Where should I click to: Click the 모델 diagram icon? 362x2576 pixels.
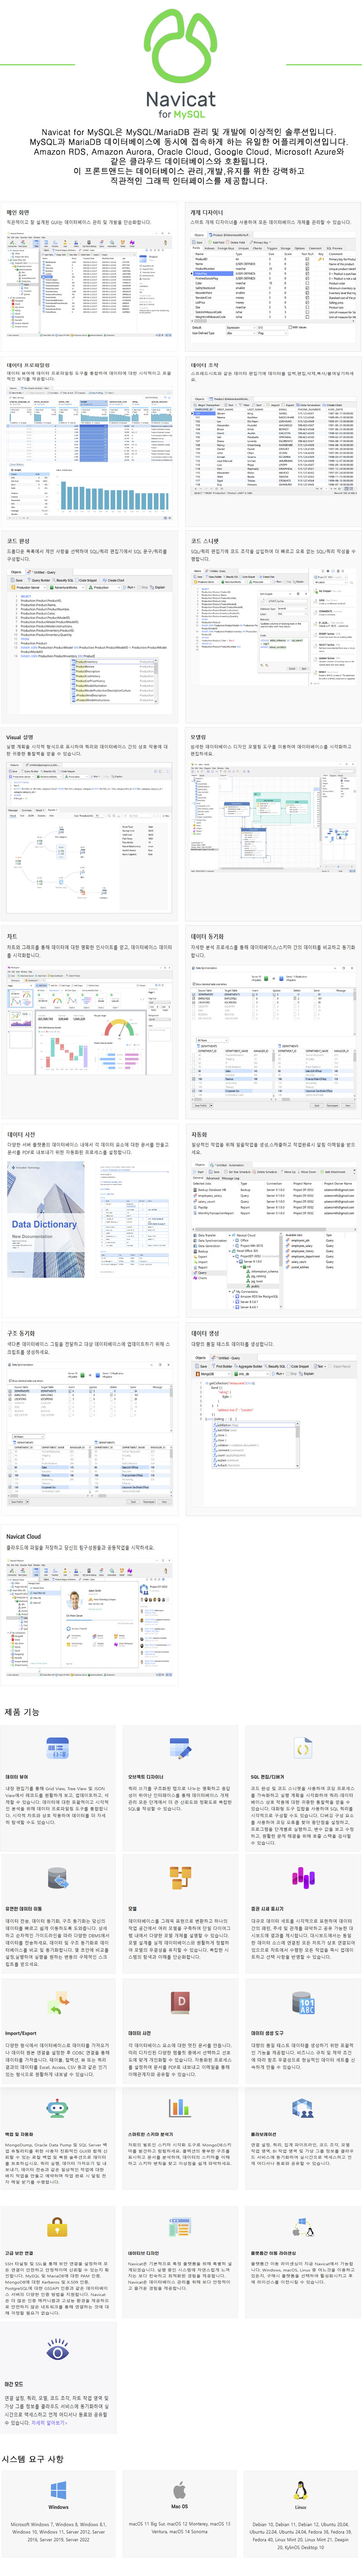181,1878
